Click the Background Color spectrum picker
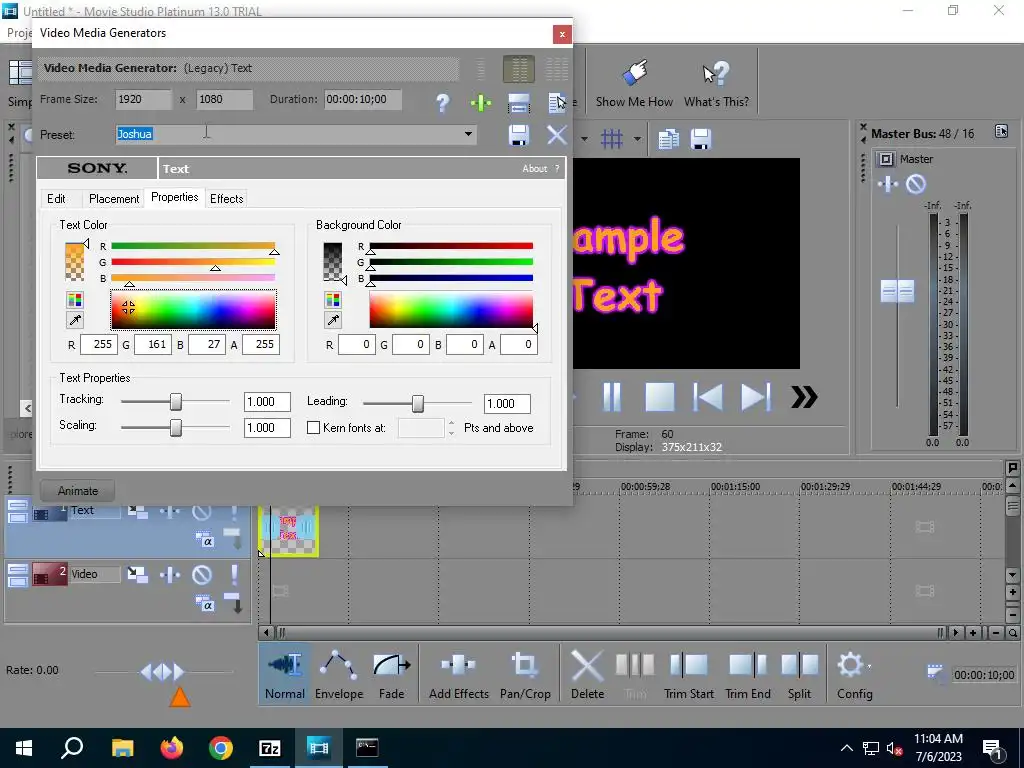 [x=451, y=310]
